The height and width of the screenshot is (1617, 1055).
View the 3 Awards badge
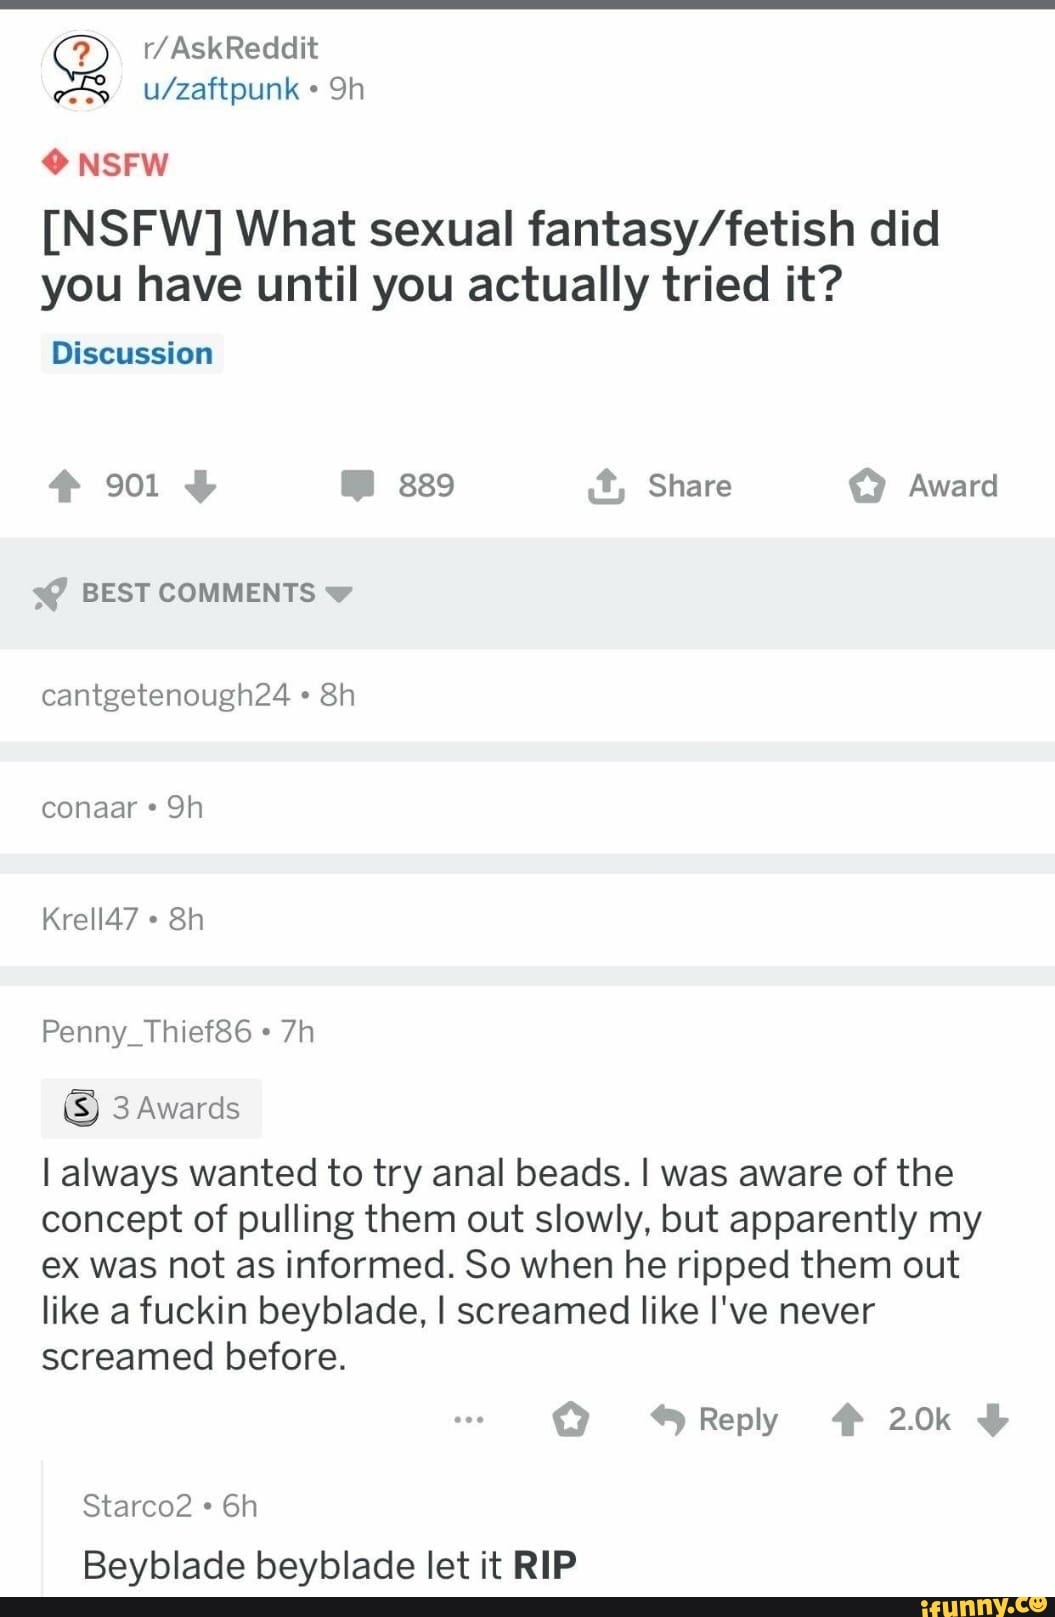pos(152,1108)
